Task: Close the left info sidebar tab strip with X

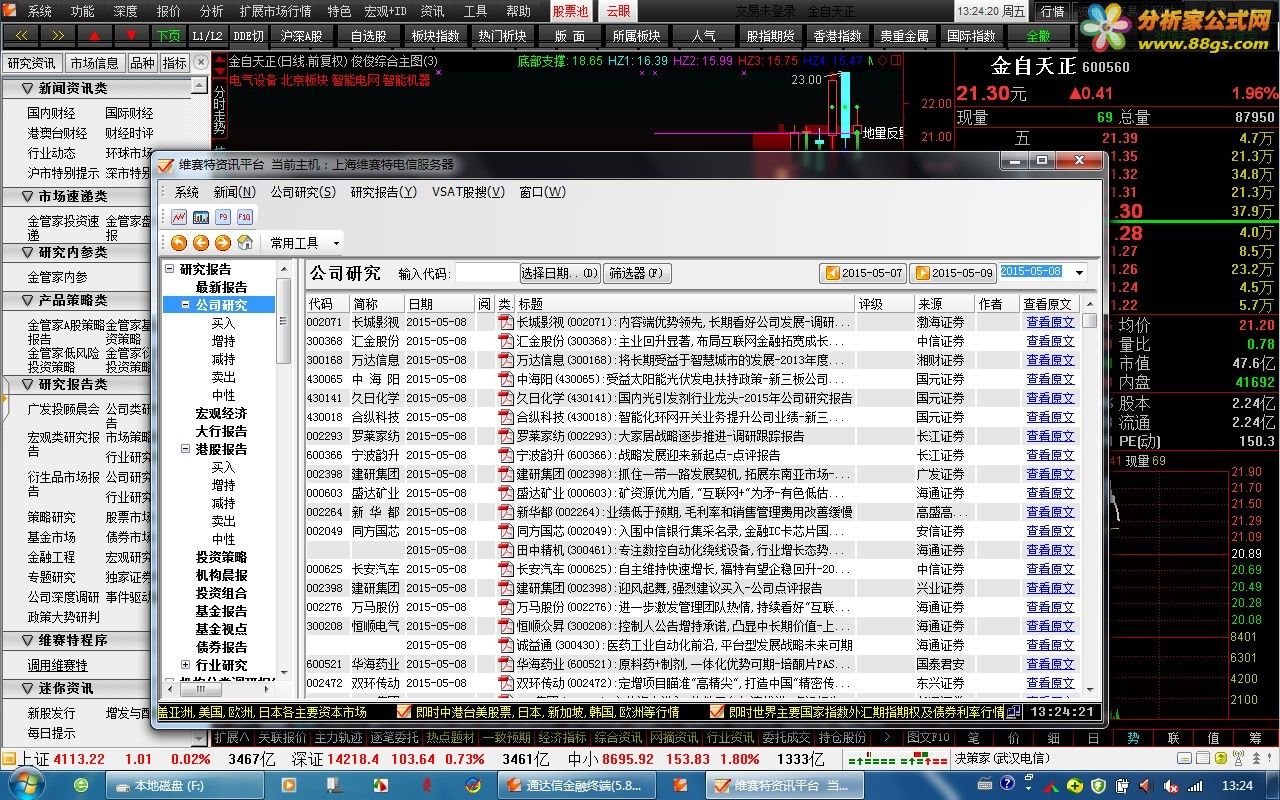Action: [201, 62]
